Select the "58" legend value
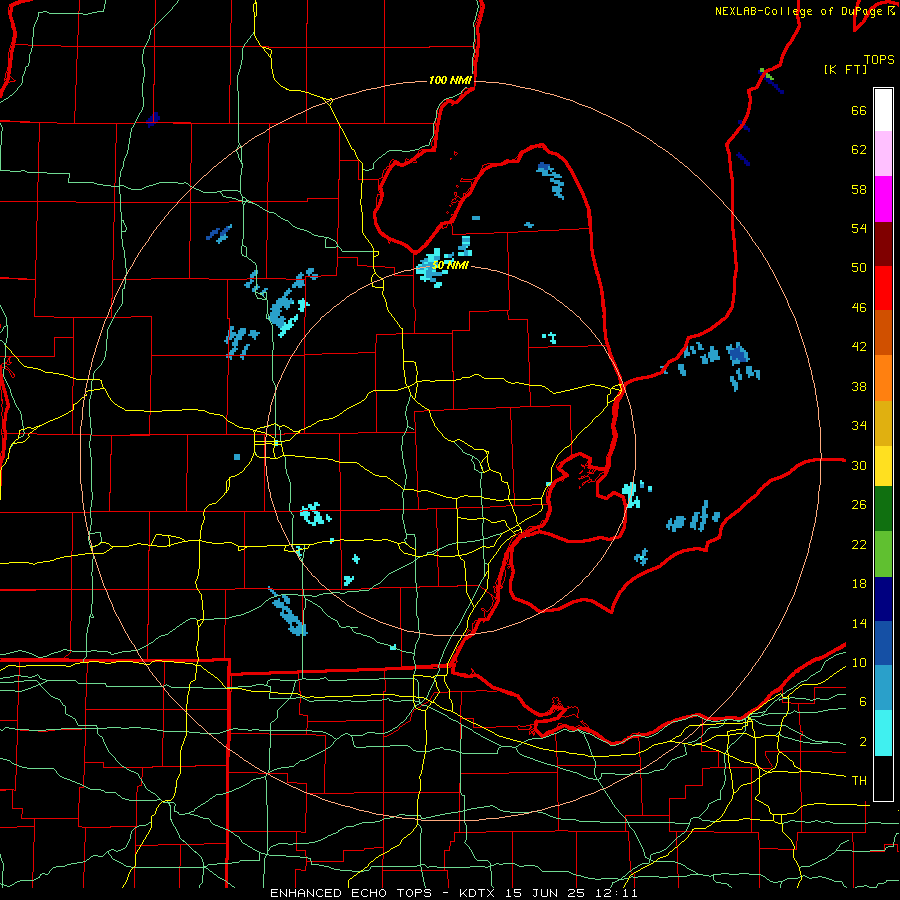The width and height of the screenshot is (900, 900). coord(859,189)
